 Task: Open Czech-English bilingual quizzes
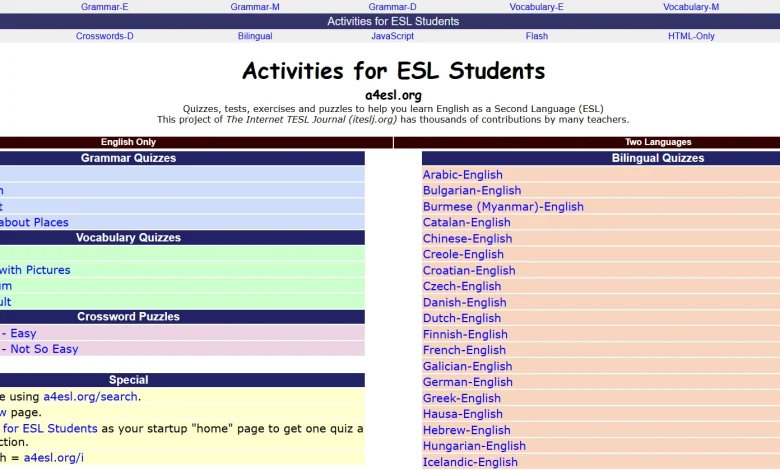click(x=462, y=286)
